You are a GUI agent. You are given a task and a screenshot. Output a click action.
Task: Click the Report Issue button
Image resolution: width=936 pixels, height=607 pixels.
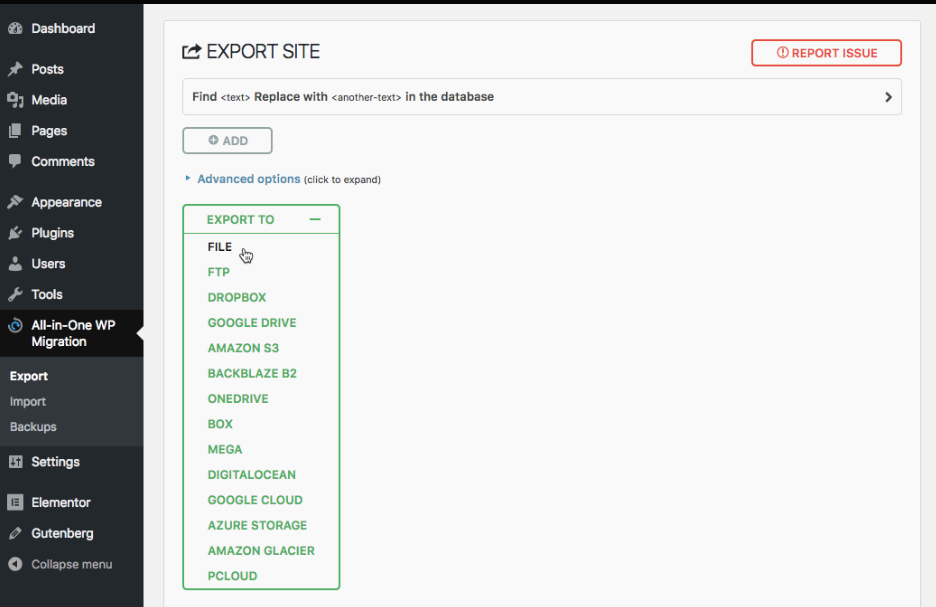pos(826,53)
